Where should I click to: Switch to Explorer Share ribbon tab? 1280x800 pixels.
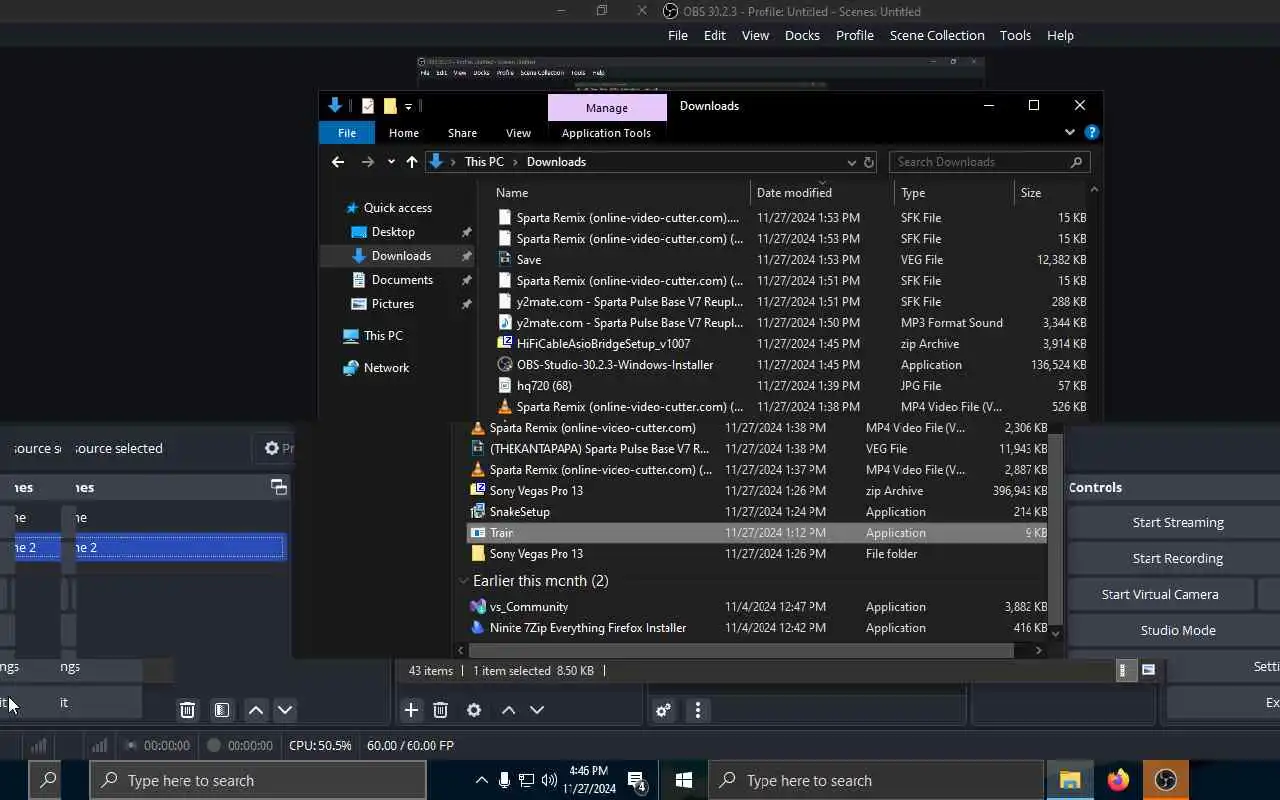pyautogui.click(x=462, y=133)
